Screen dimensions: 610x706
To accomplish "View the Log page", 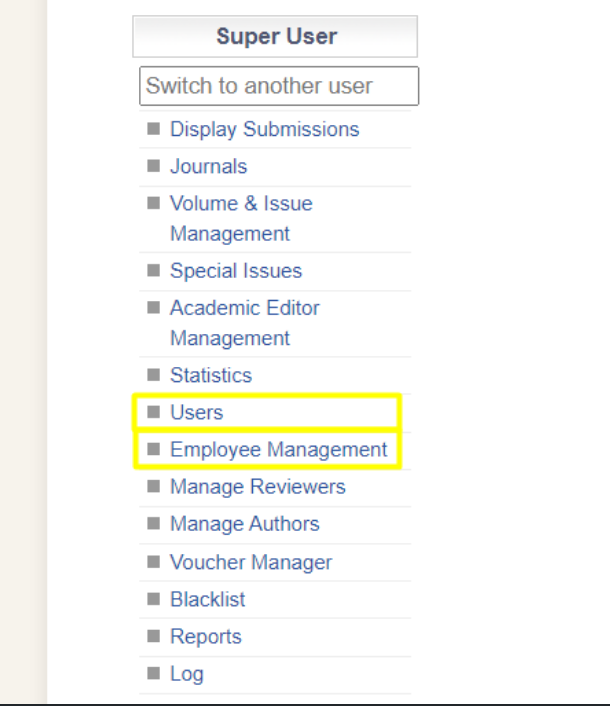I will (x=187, y=673).
